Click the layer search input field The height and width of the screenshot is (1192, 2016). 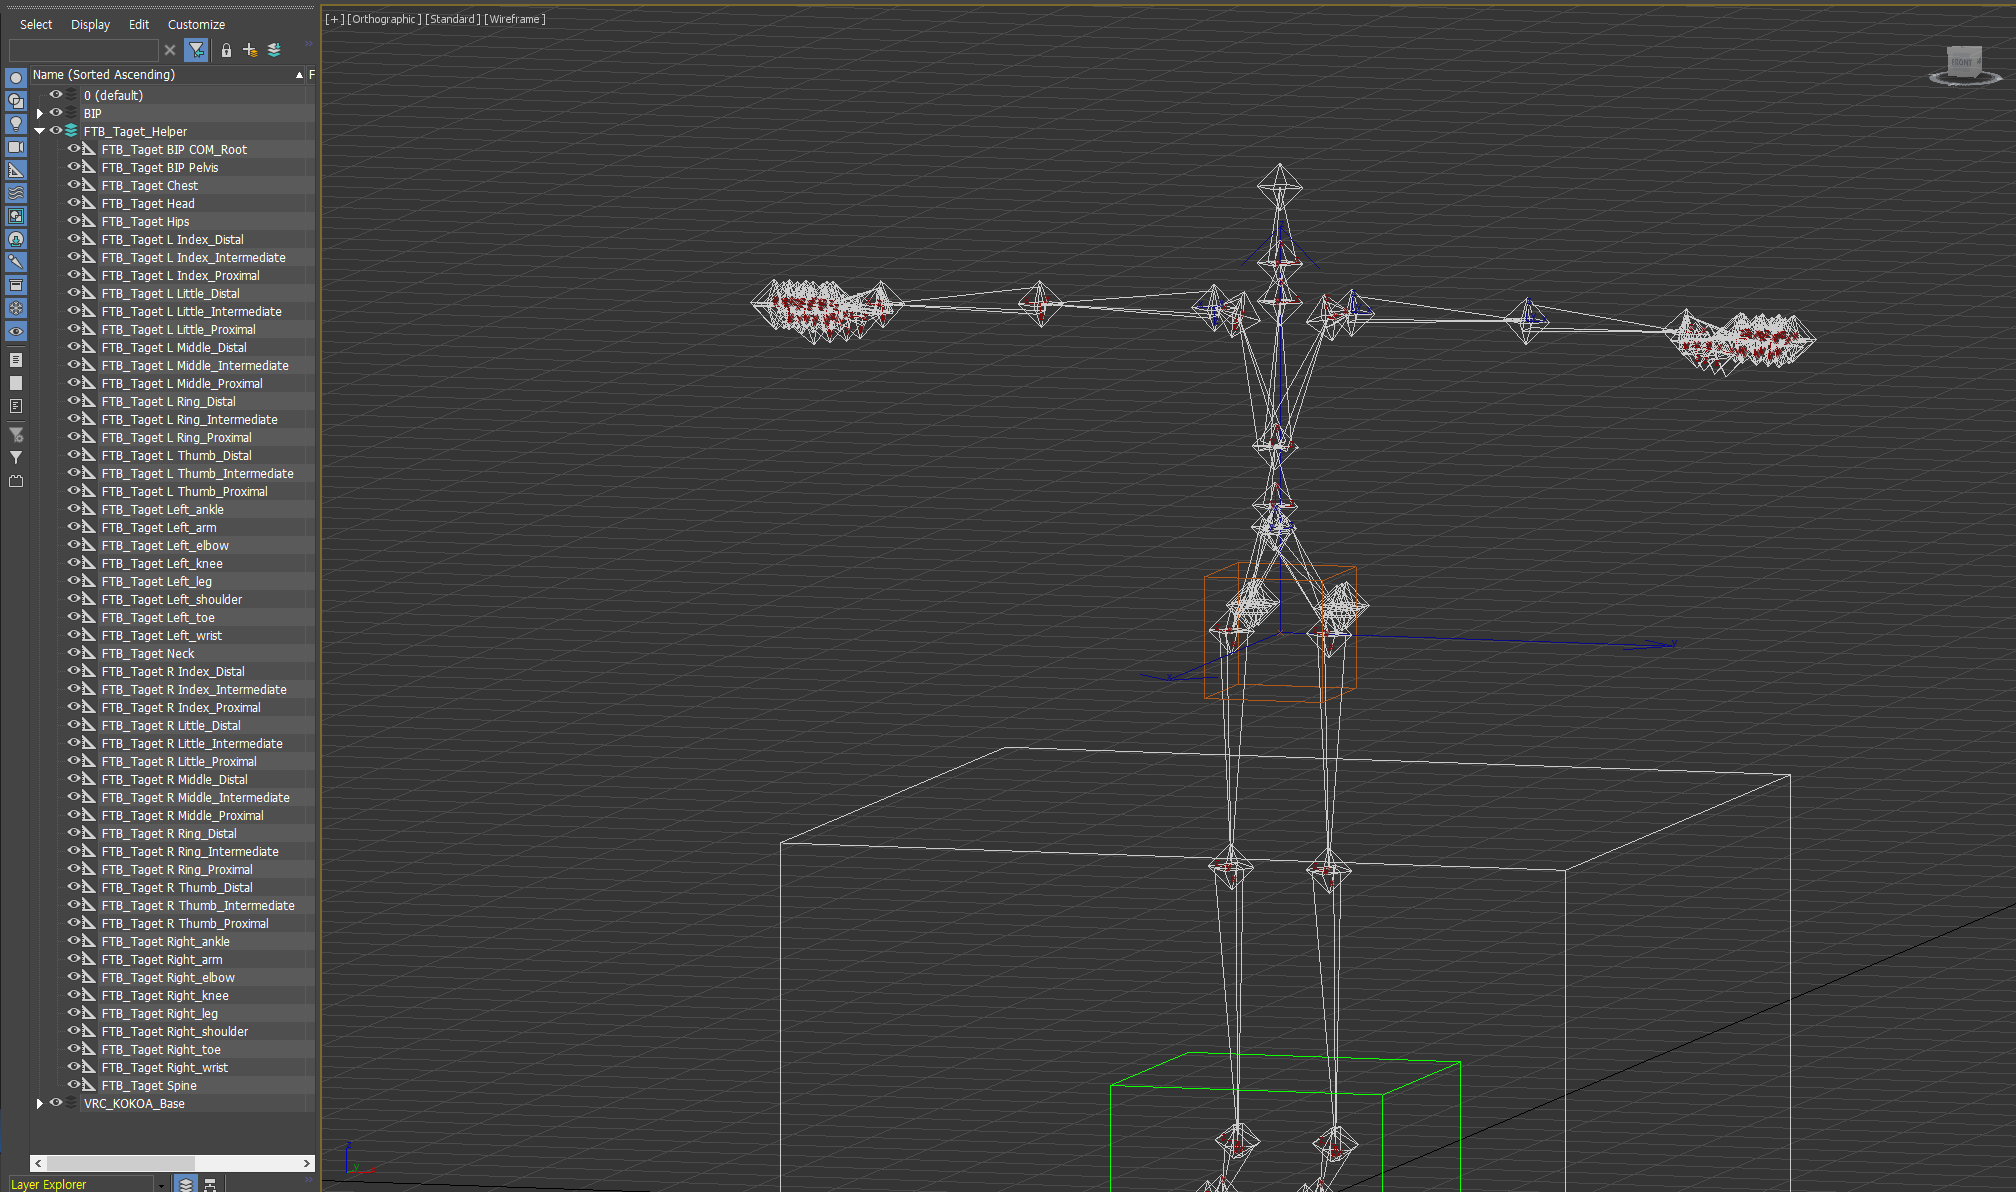pos(83,50)
